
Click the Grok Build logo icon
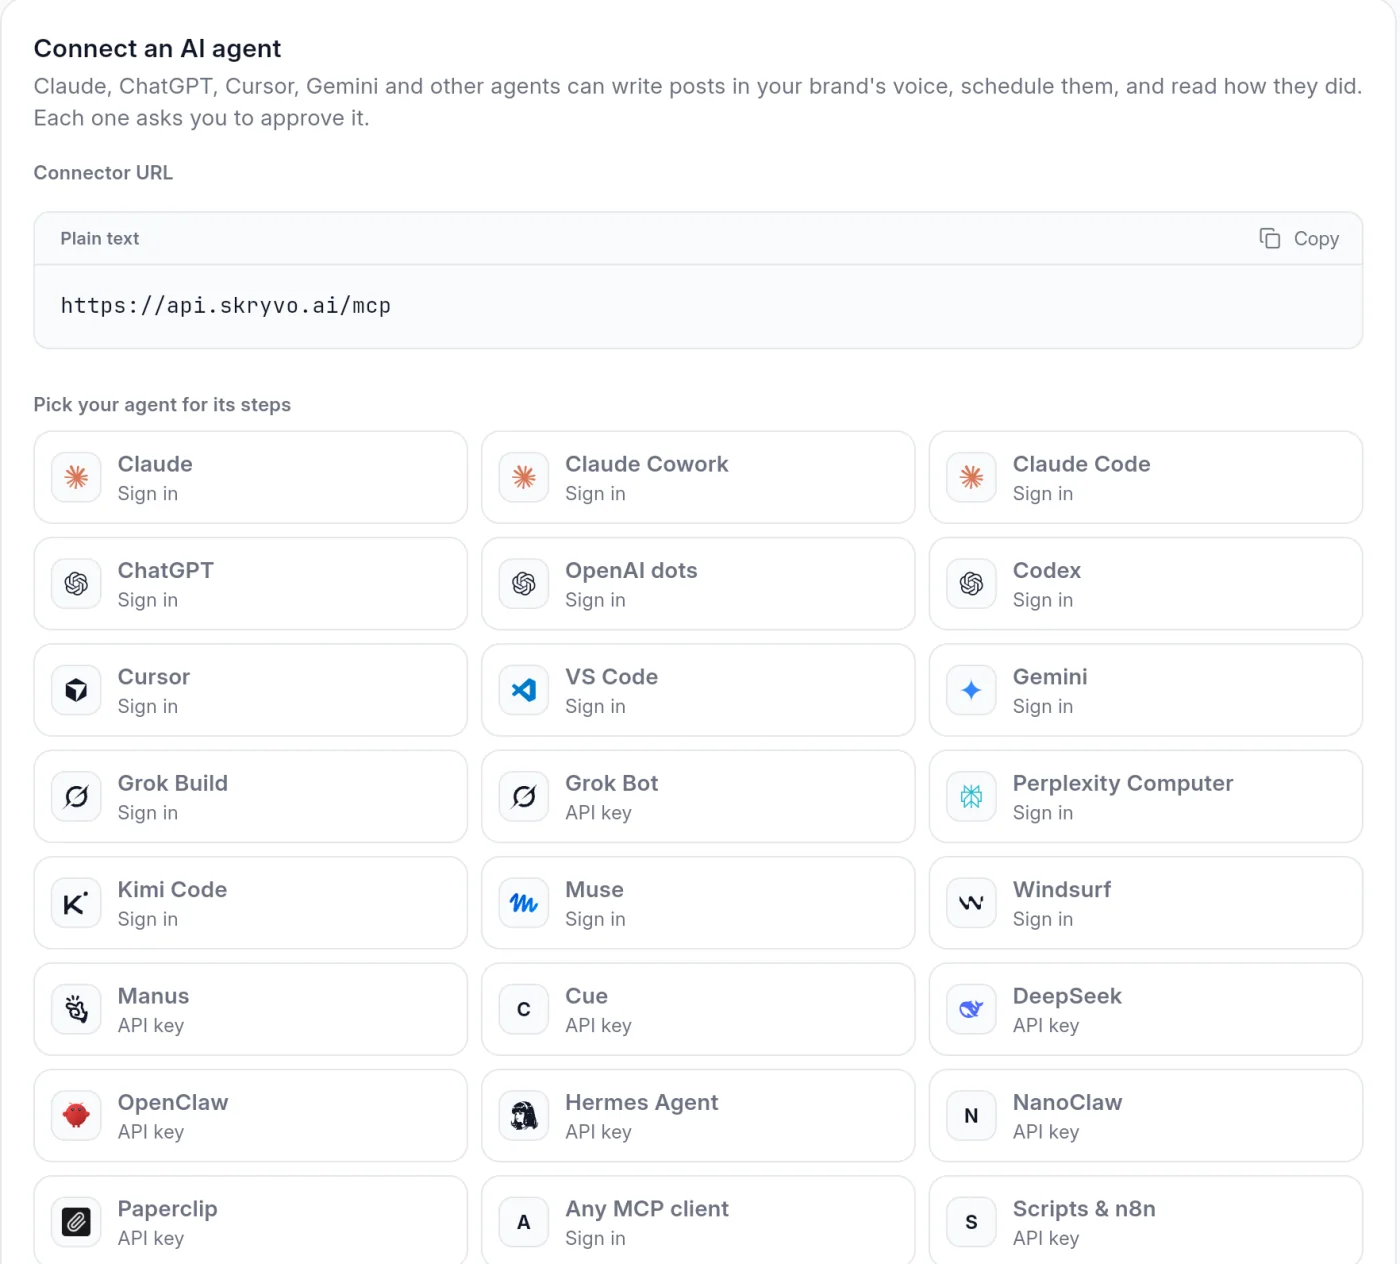tap(76, 797)
